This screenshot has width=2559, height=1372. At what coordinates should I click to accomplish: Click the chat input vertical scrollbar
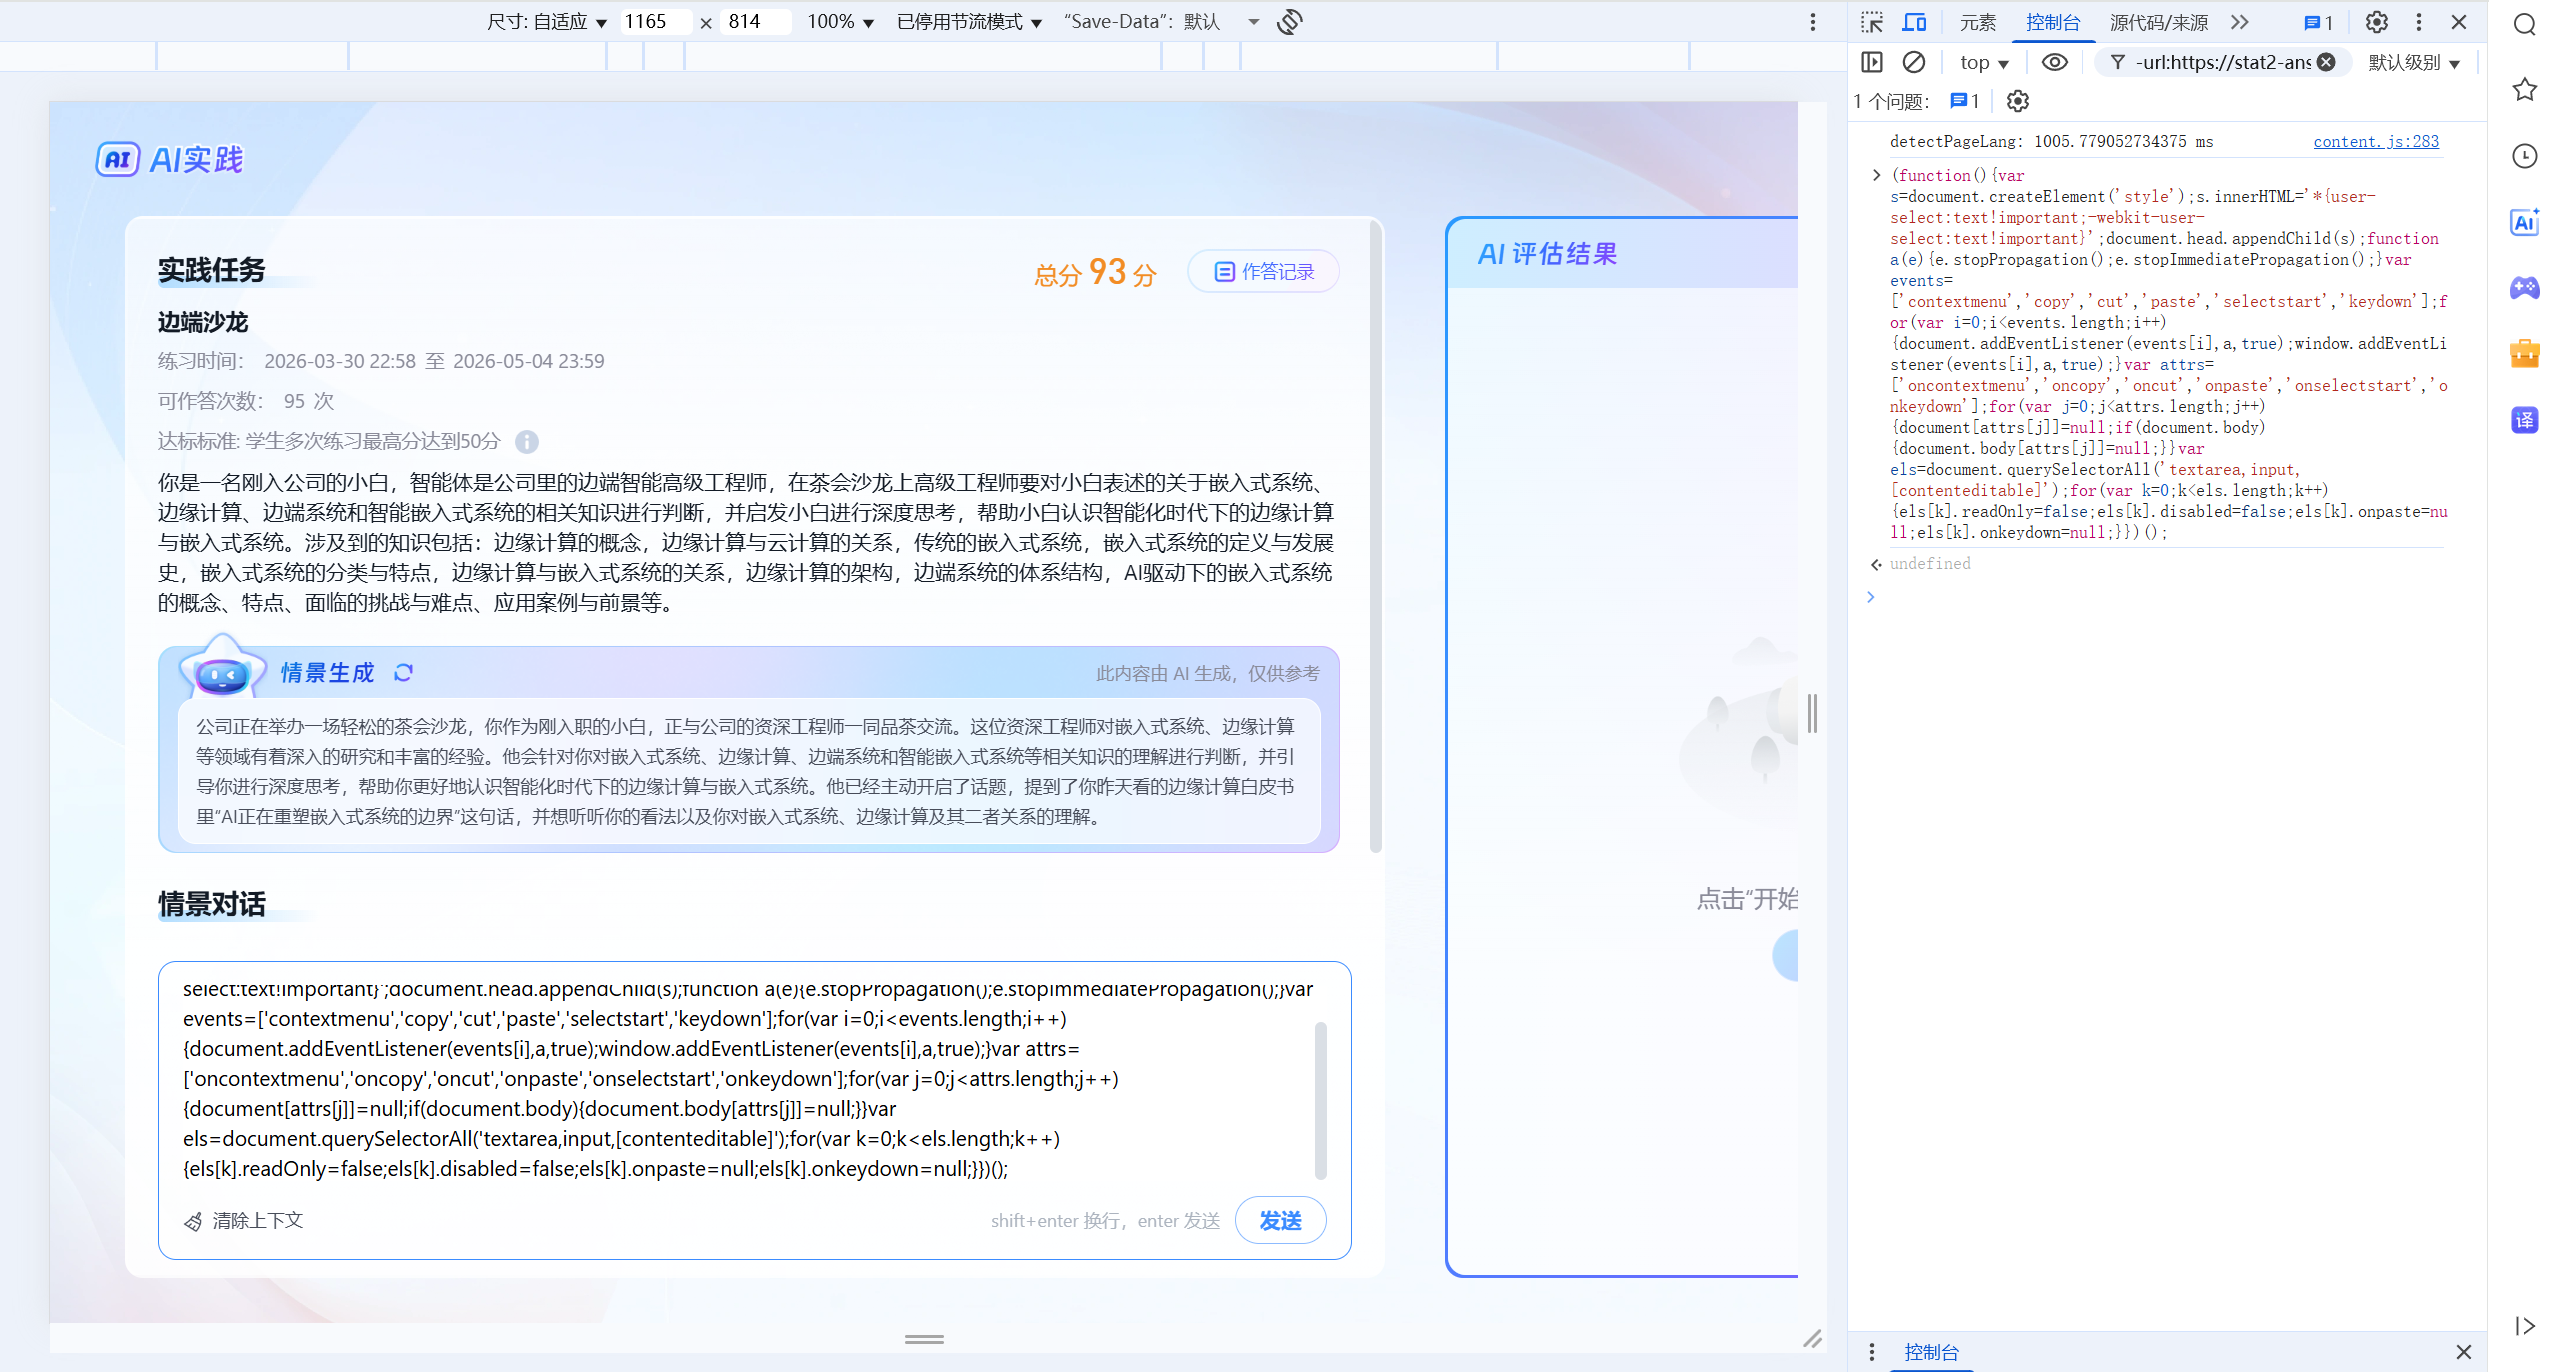tap(1320, 1100)
